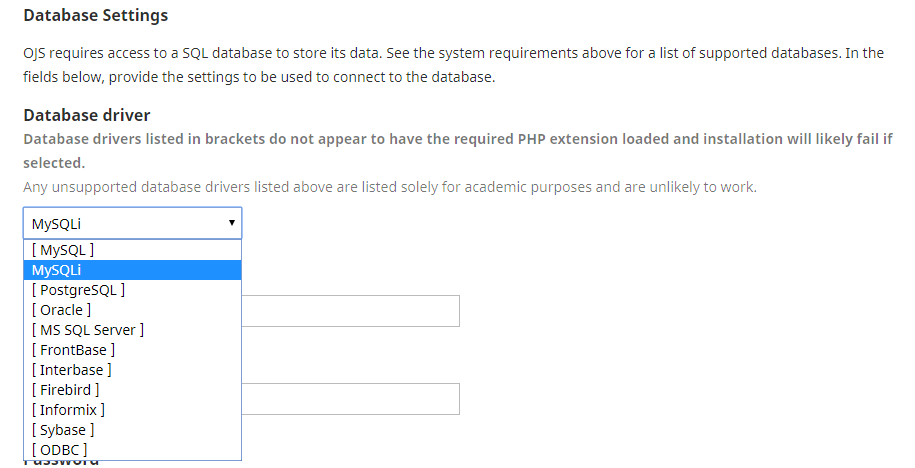Pick the [ Sybase ] driver option

click(63, 430)
